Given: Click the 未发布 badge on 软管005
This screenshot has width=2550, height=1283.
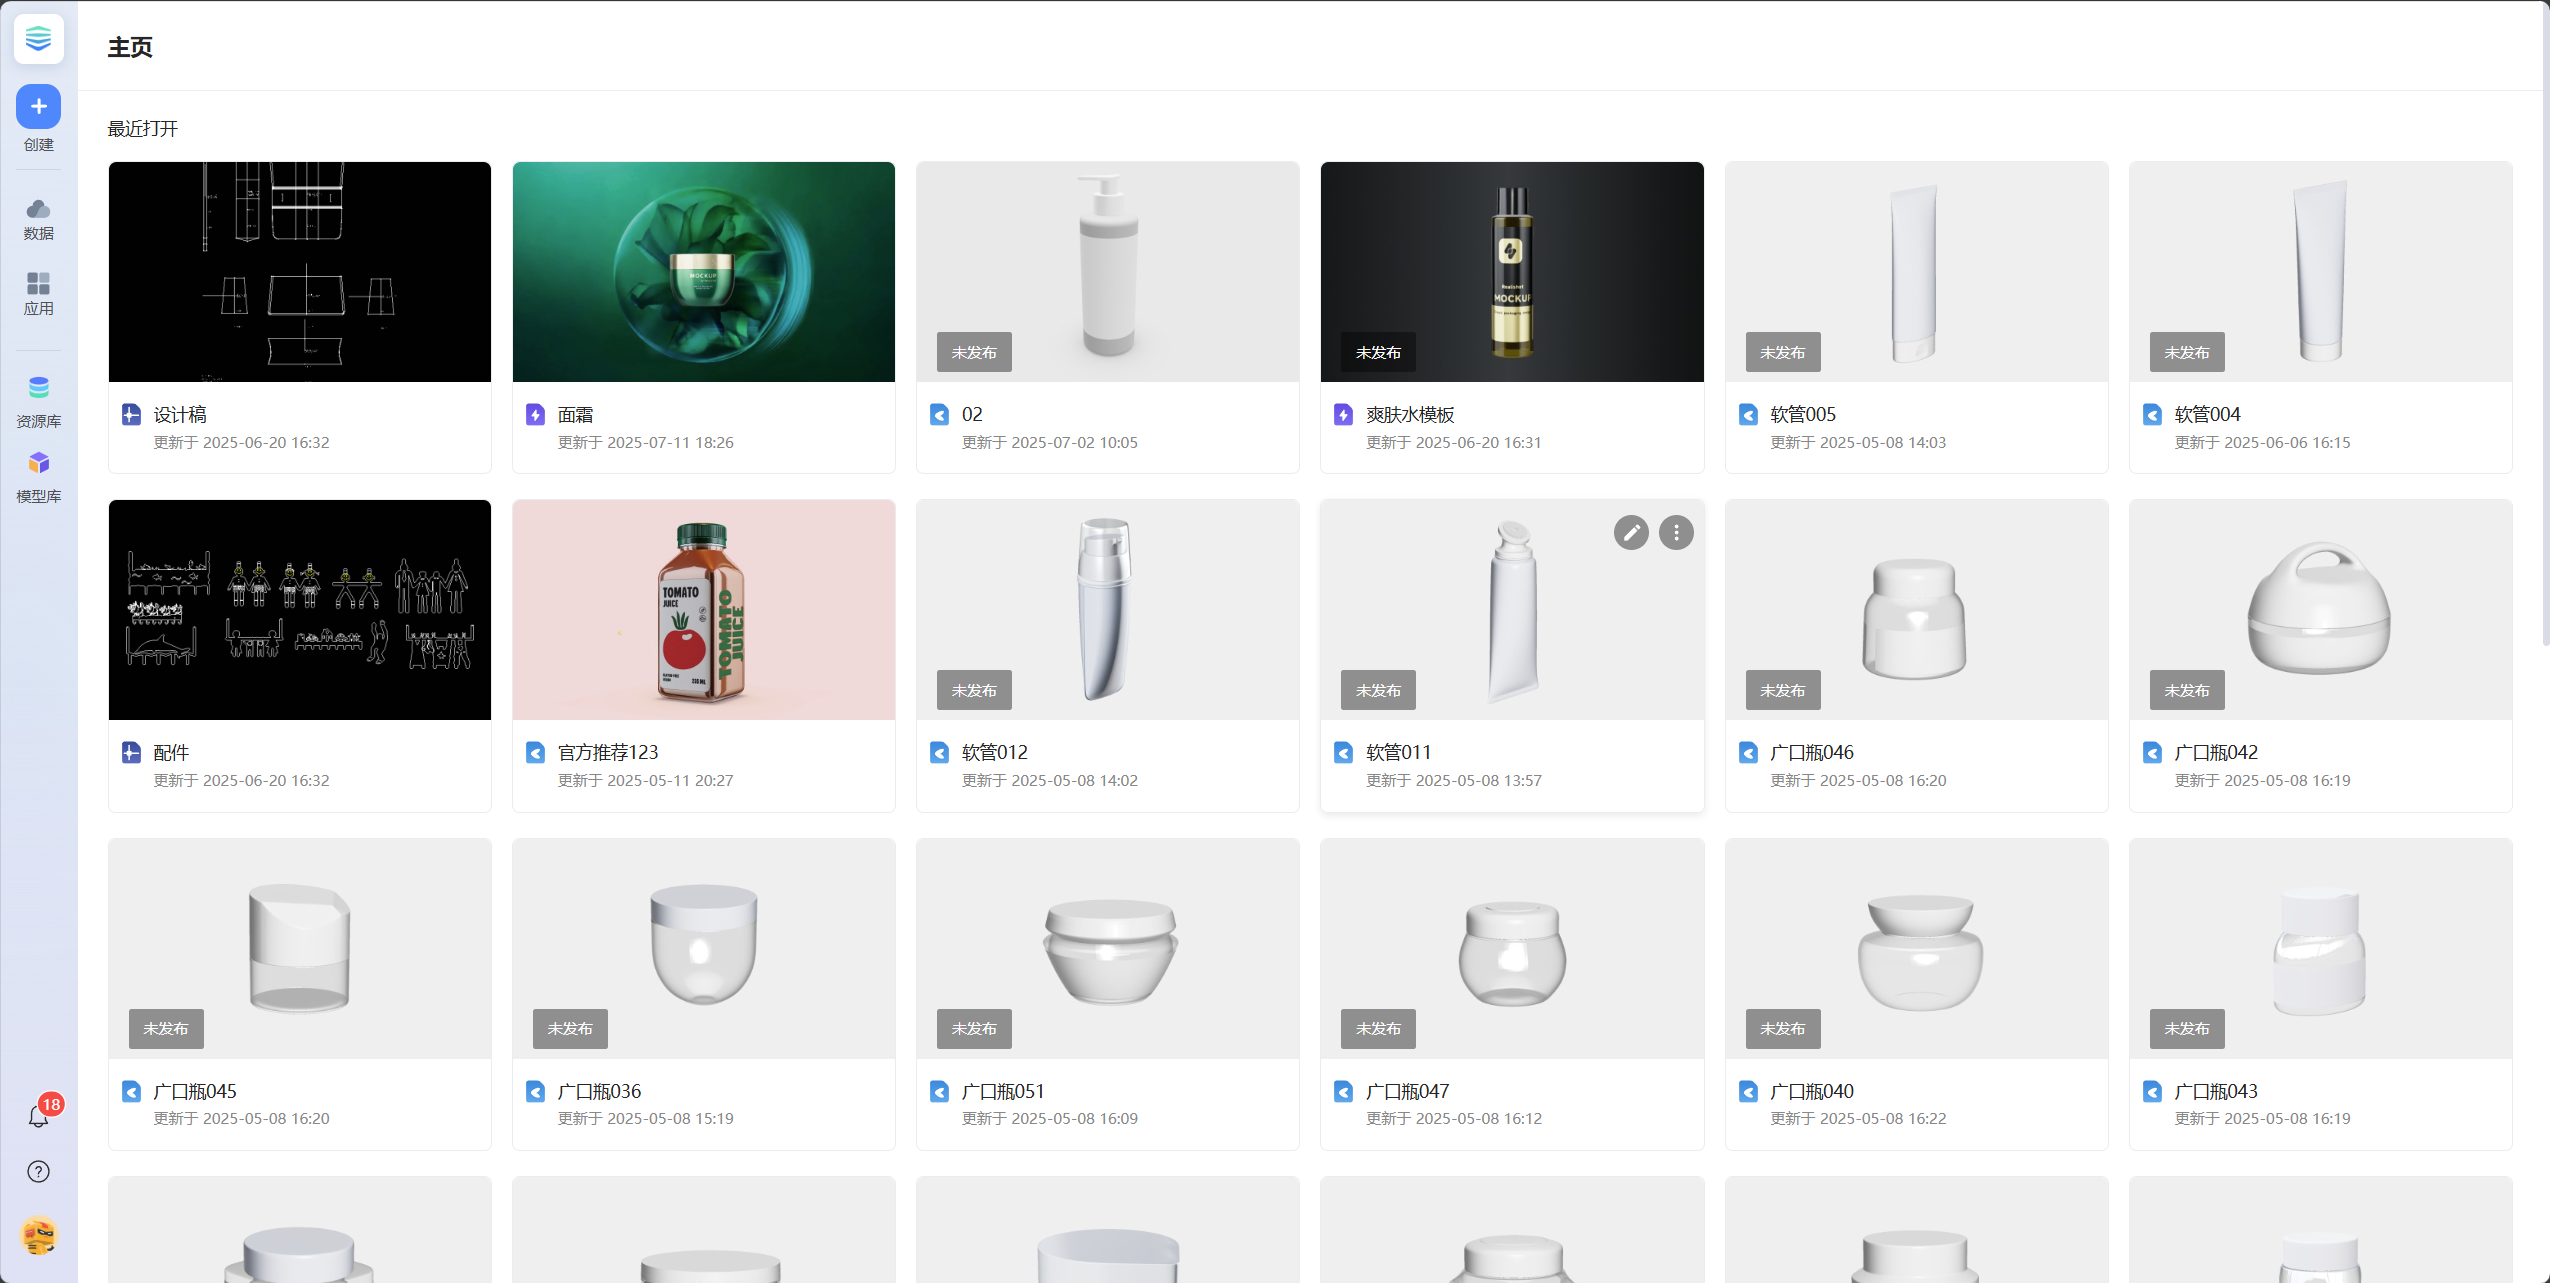Looking at the screenshot, I should click(1783, 352).
